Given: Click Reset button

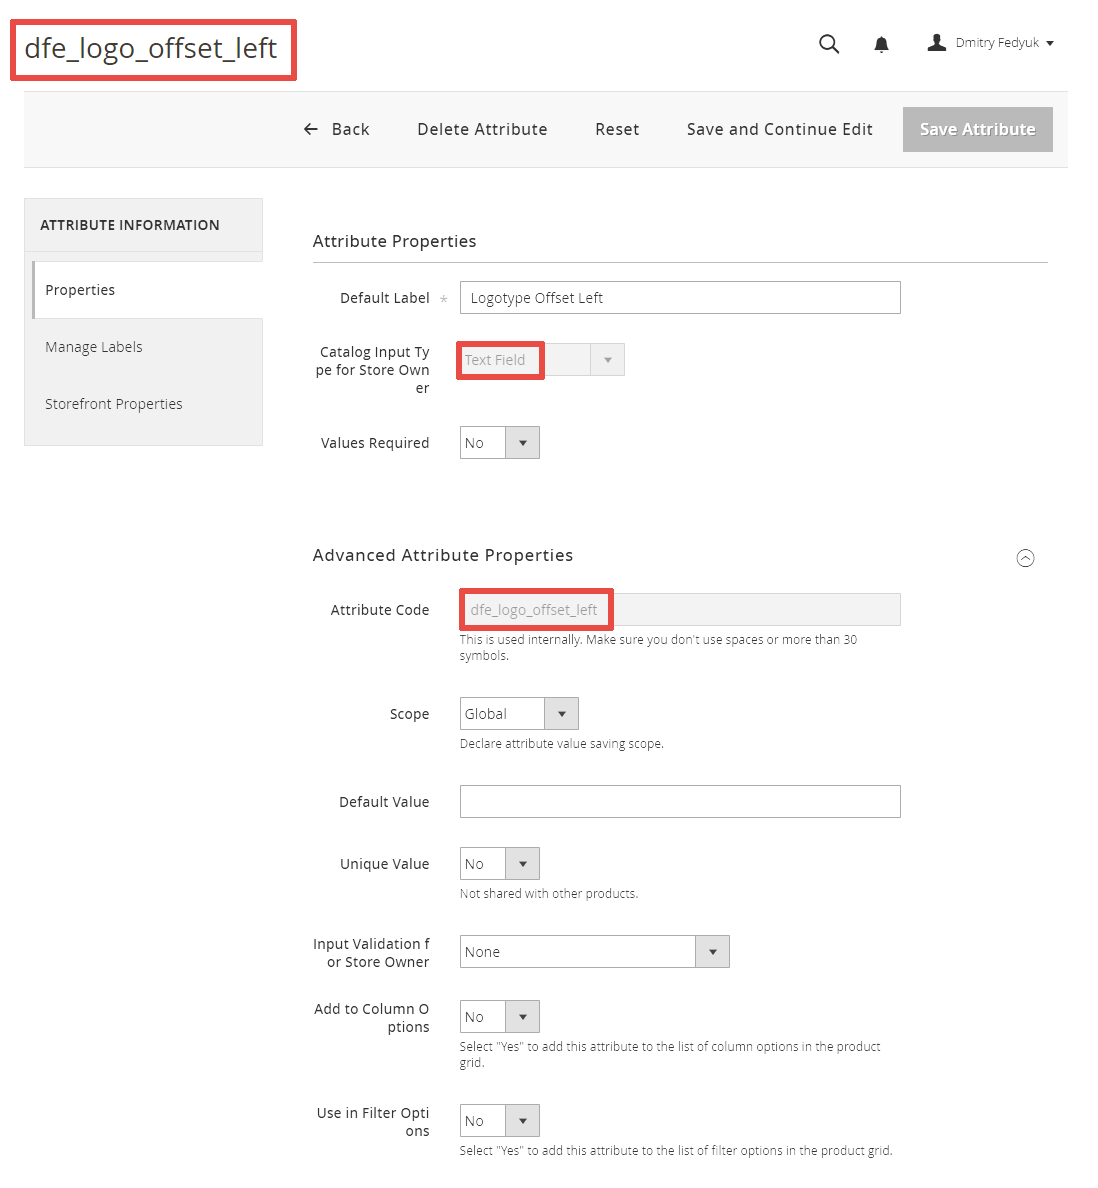Looking at the screenshot, I should (617, 130).
